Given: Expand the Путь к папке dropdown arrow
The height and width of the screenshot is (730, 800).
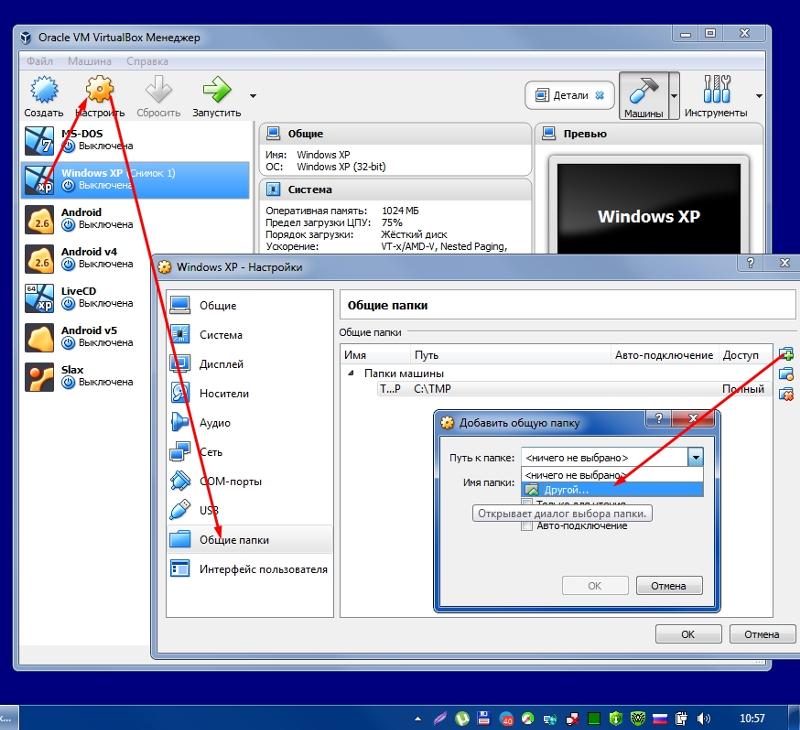Looking at the screenshot, I should point(695,457).
